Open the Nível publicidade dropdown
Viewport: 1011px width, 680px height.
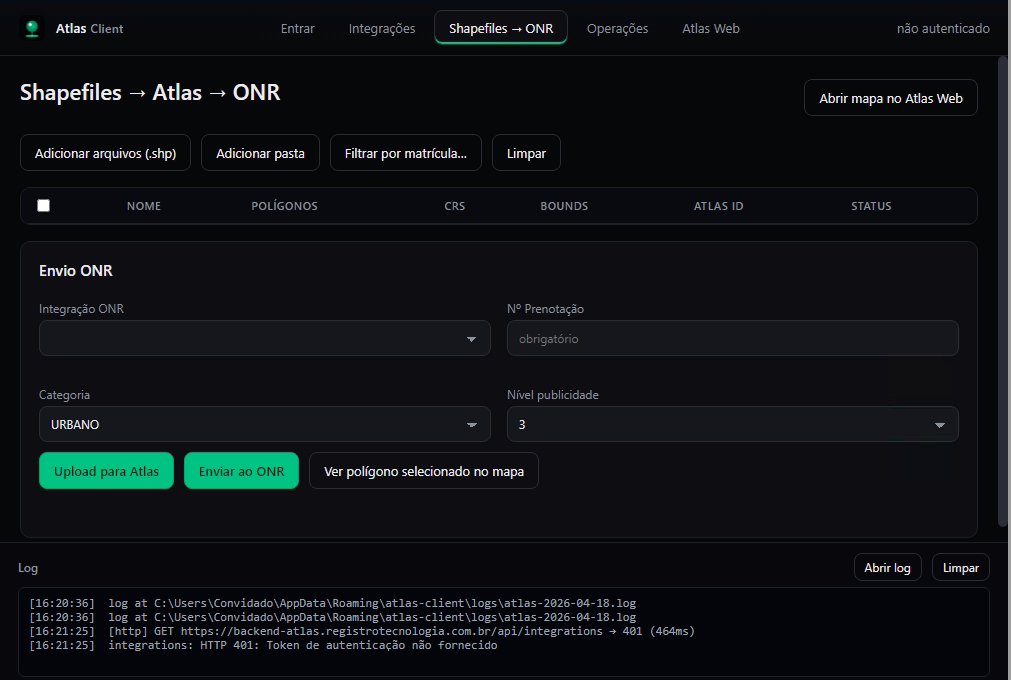coord(732,424)
